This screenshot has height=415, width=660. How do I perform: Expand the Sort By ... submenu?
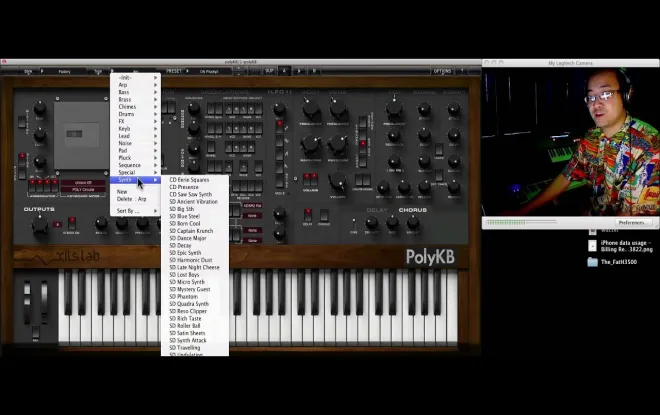tap(135, 211)
